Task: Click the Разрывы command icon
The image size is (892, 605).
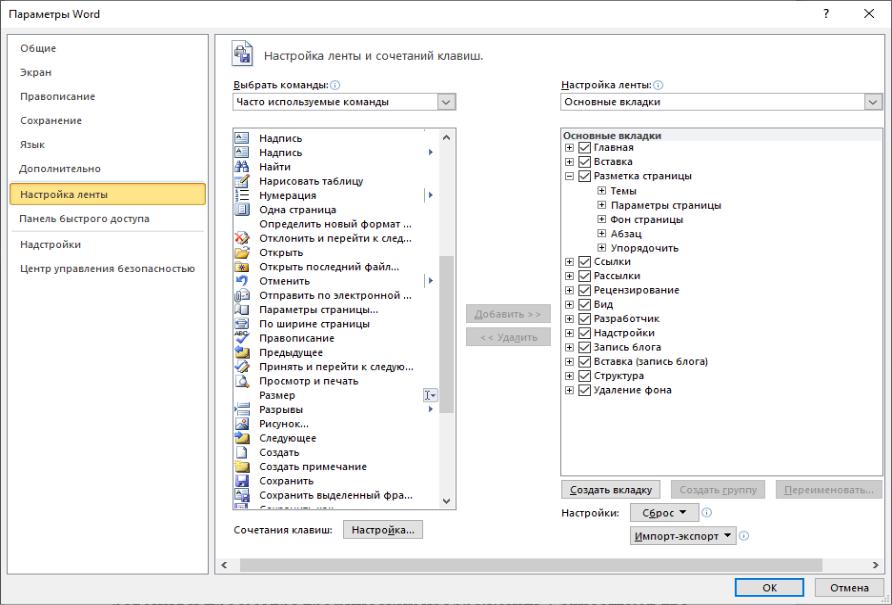Action: point(242,409)
